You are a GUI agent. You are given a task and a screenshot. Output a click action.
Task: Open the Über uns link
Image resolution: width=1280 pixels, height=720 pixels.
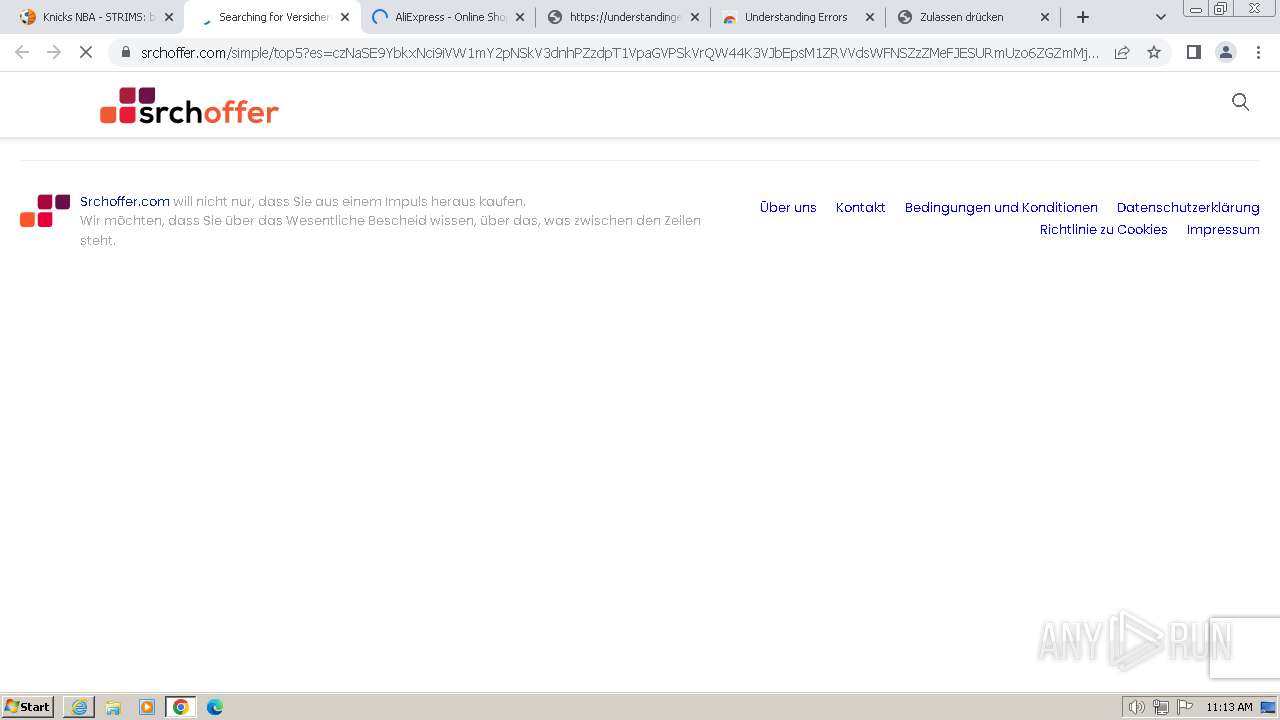point(788,208)
